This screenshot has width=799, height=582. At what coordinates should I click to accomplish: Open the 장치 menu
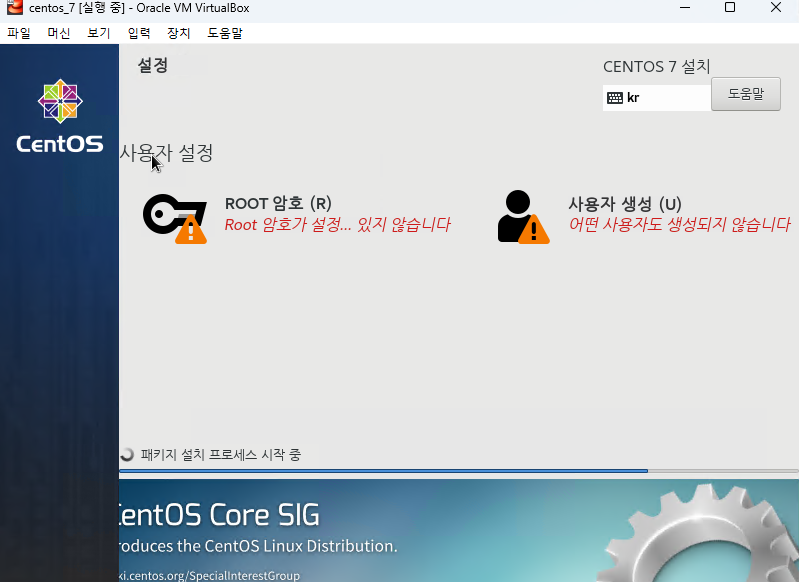(x=178, y=33)
